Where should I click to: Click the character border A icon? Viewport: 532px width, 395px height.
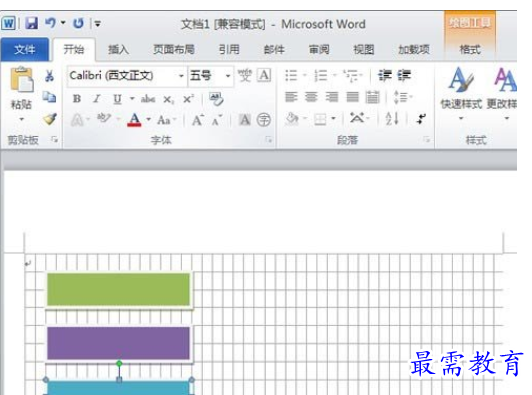coord(264,75)
